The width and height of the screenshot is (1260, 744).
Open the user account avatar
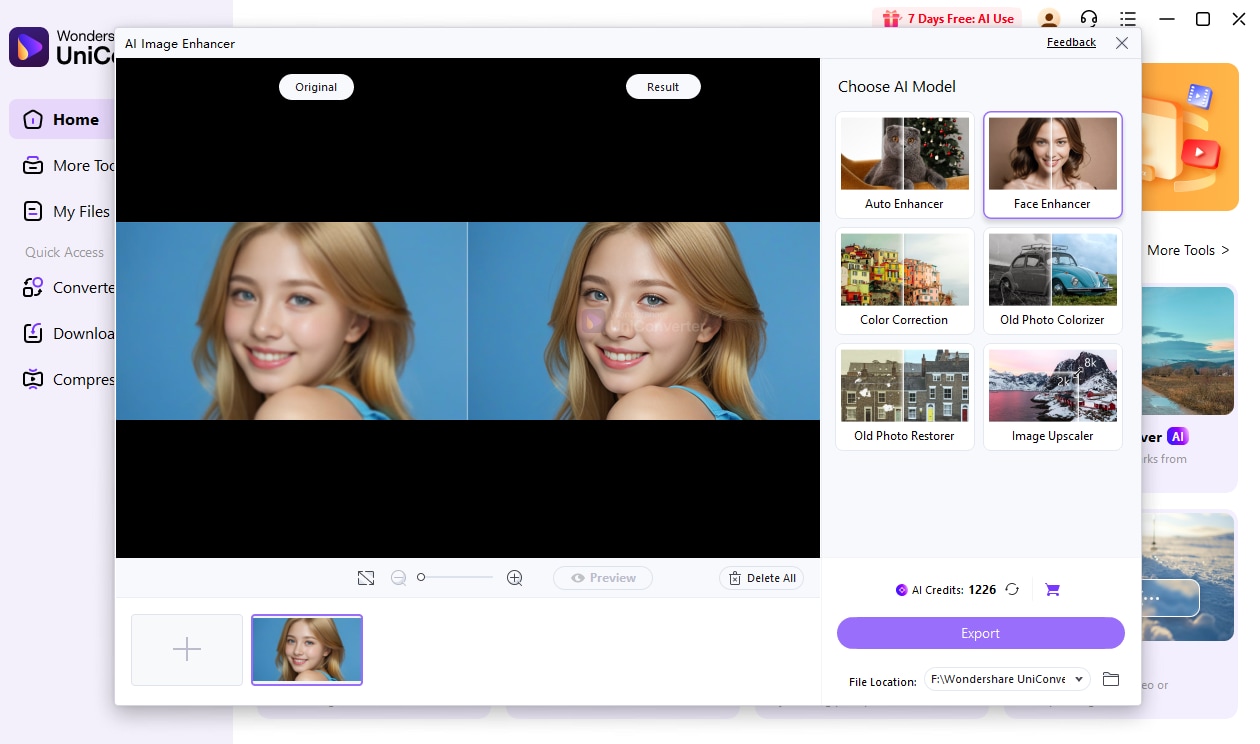point(1049,19)
